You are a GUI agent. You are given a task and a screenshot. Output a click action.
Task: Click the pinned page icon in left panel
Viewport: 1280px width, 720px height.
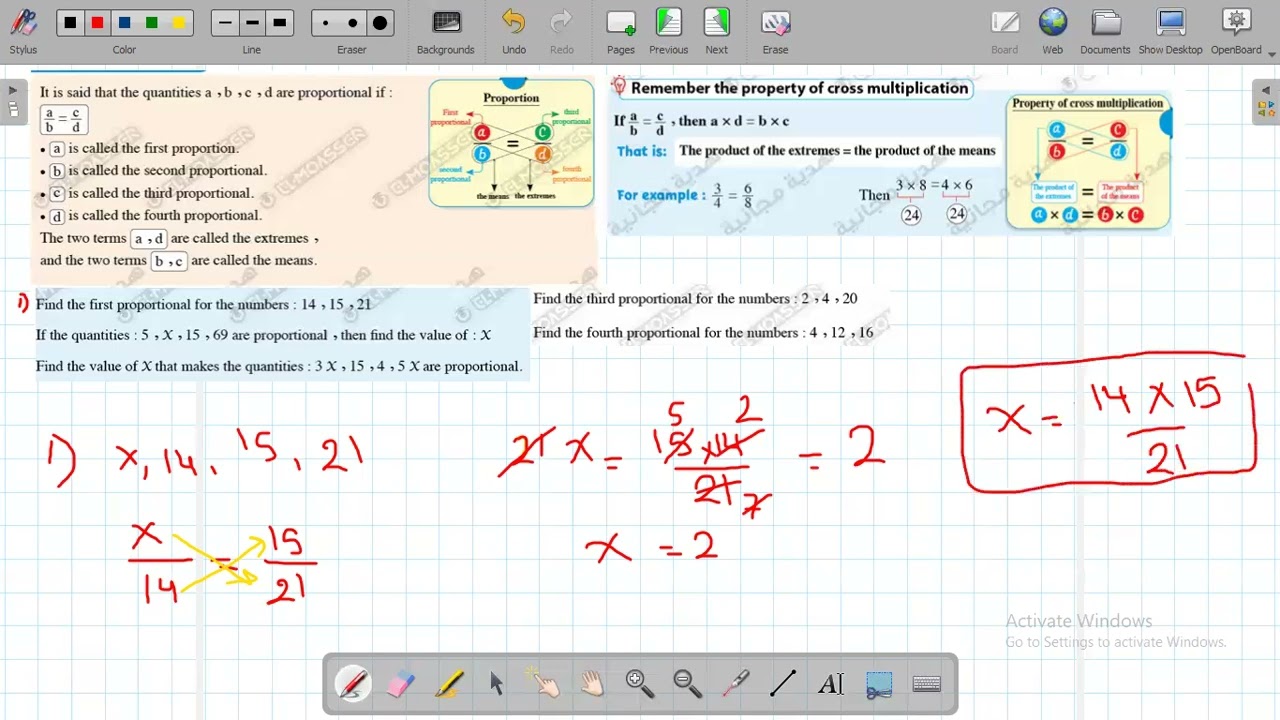click(13, 109)
